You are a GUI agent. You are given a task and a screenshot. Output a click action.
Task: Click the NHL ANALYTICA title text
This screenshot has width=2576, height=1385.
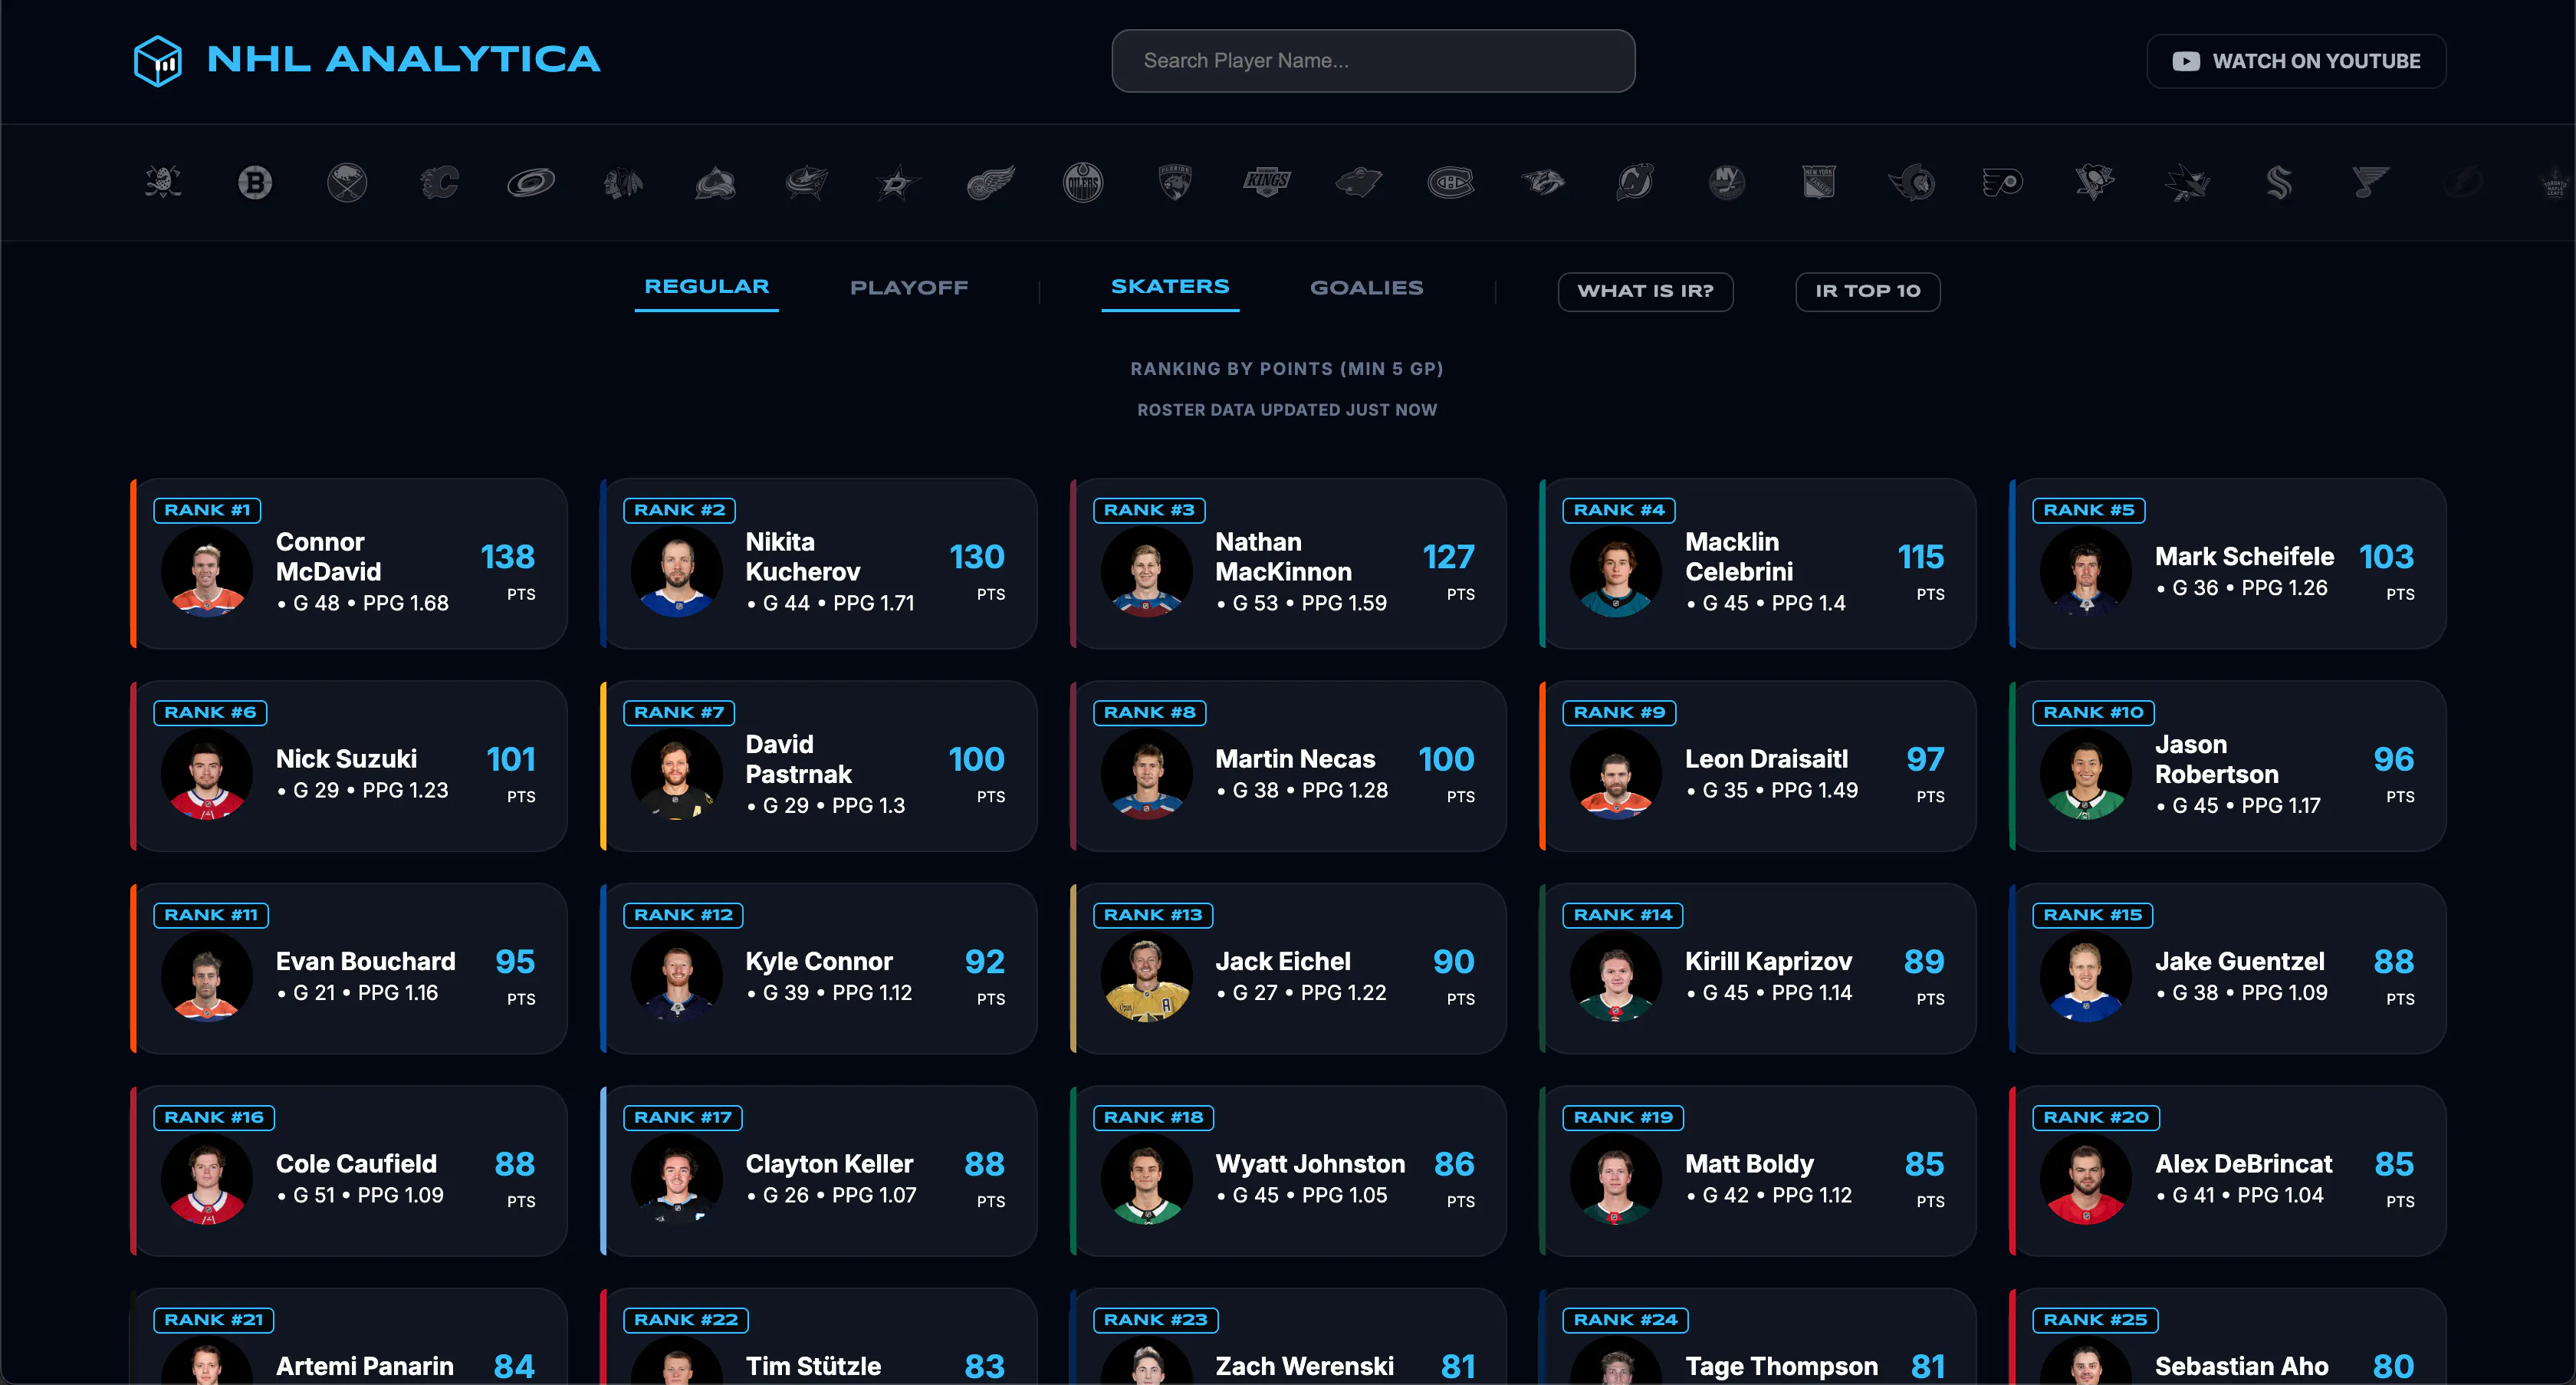click(x=403, y=60)
